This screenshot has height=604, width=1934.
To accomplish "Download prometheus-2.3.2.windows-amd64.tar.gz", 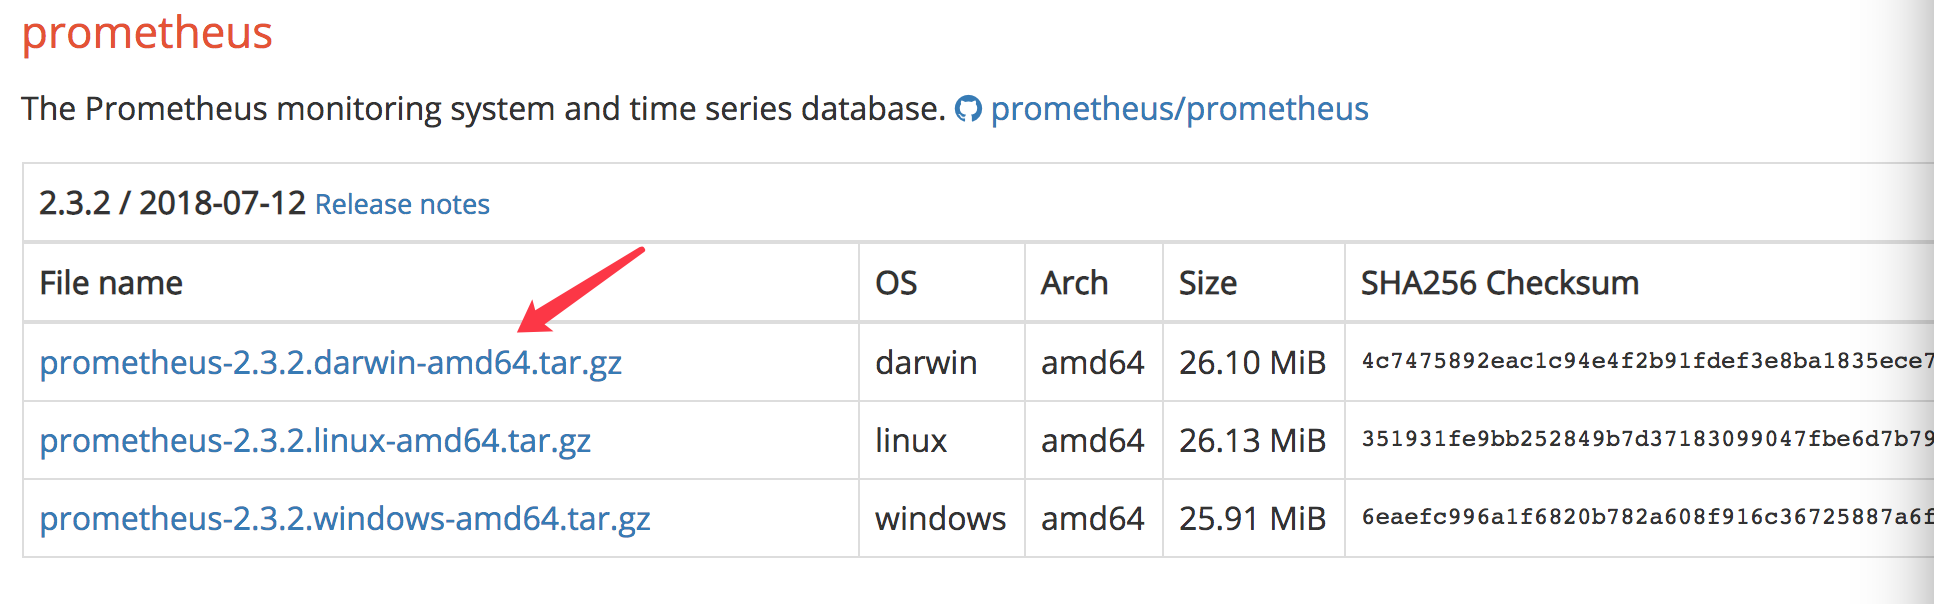I will click(x=345, y=518).
